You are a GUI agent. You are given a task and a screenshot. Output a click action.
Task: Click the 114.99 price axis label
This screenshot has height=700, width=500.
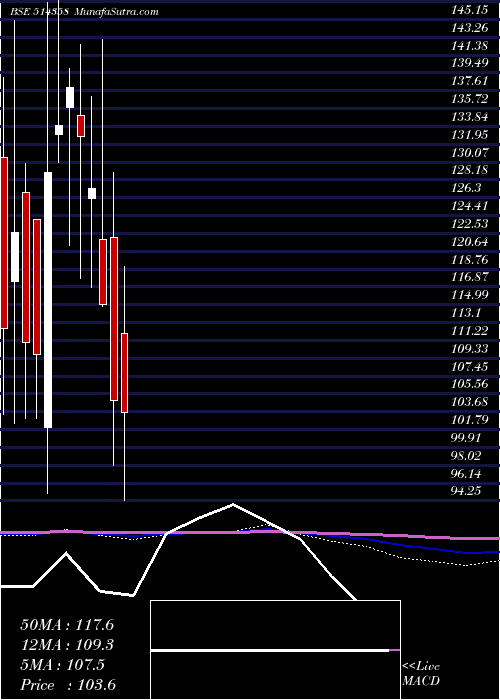click(x=472, y=296)
